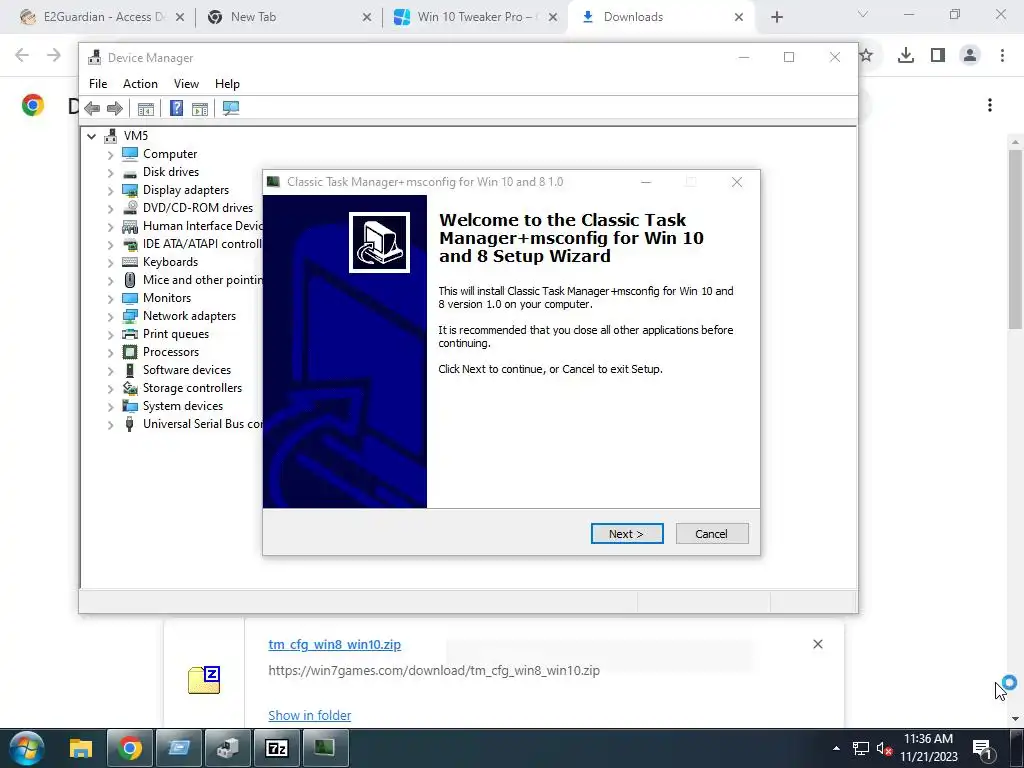Click Universal Serial Bus icon in tree

(x=130, y=424)
